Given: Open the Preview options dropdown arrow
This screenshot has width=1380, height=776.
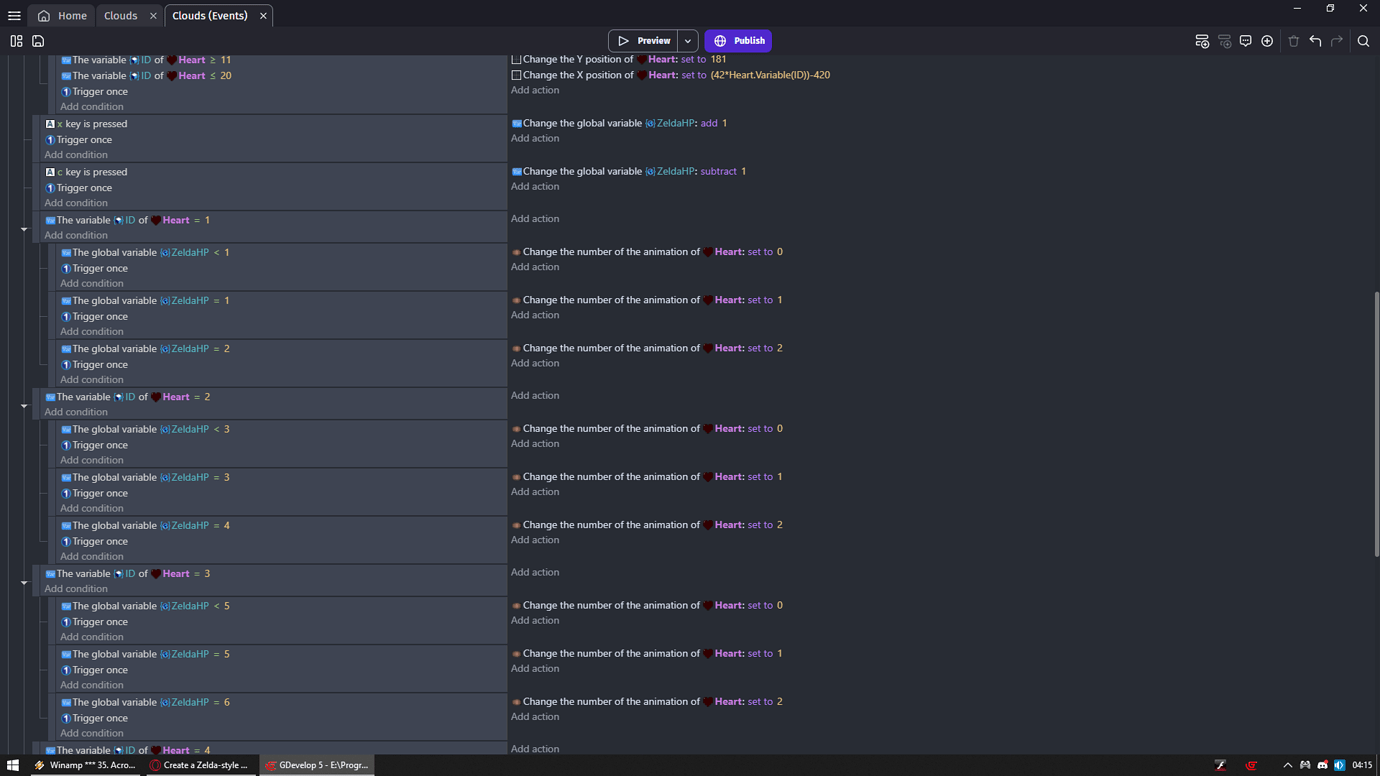Looking at the screenshot, I should [x=687, y=41].
